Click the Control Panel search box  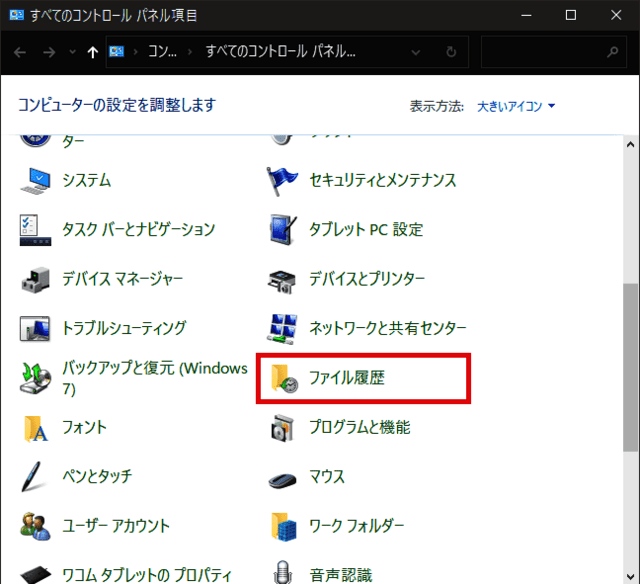[545, 52]
